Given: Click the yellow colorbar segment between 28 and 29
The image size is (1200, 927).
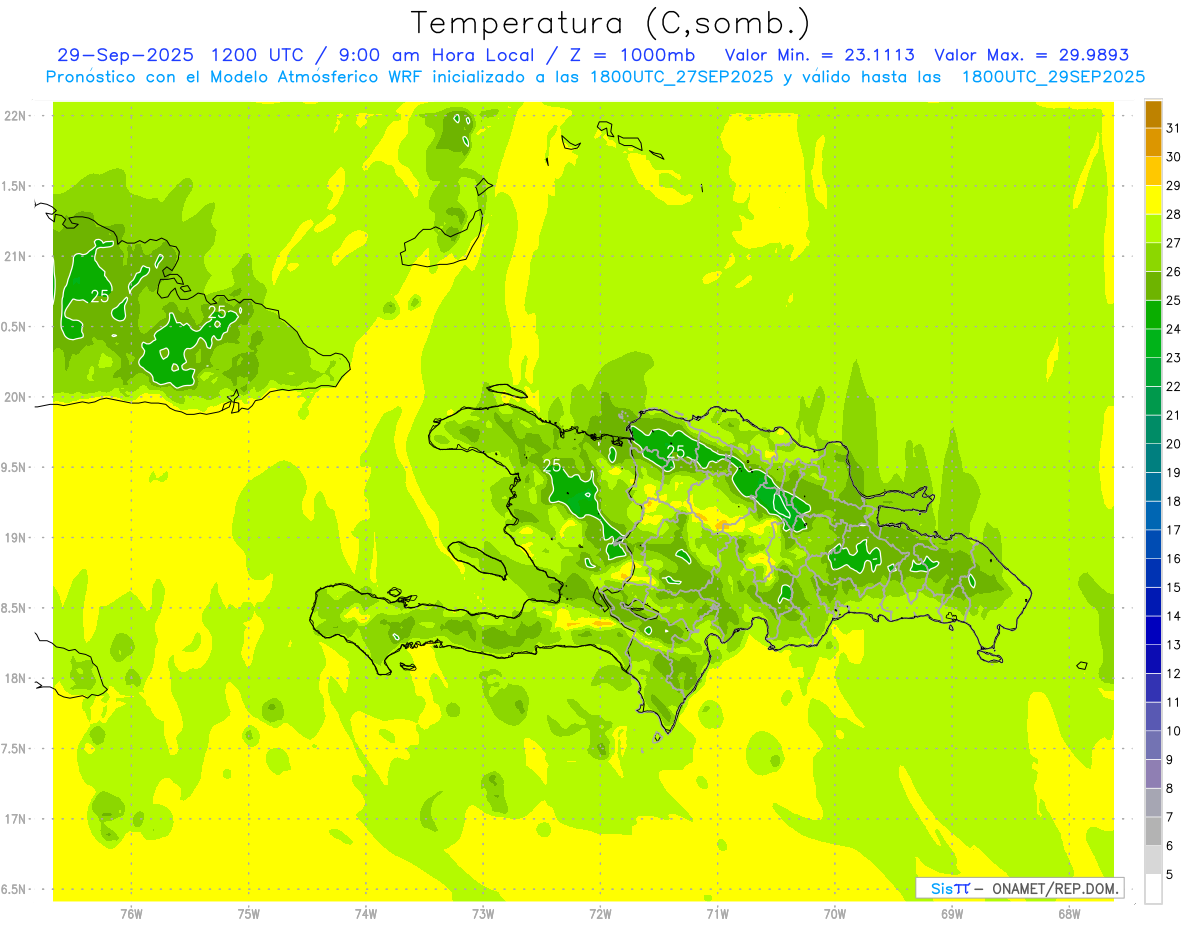Looking at the screenshot, I should coord(1153,200).
